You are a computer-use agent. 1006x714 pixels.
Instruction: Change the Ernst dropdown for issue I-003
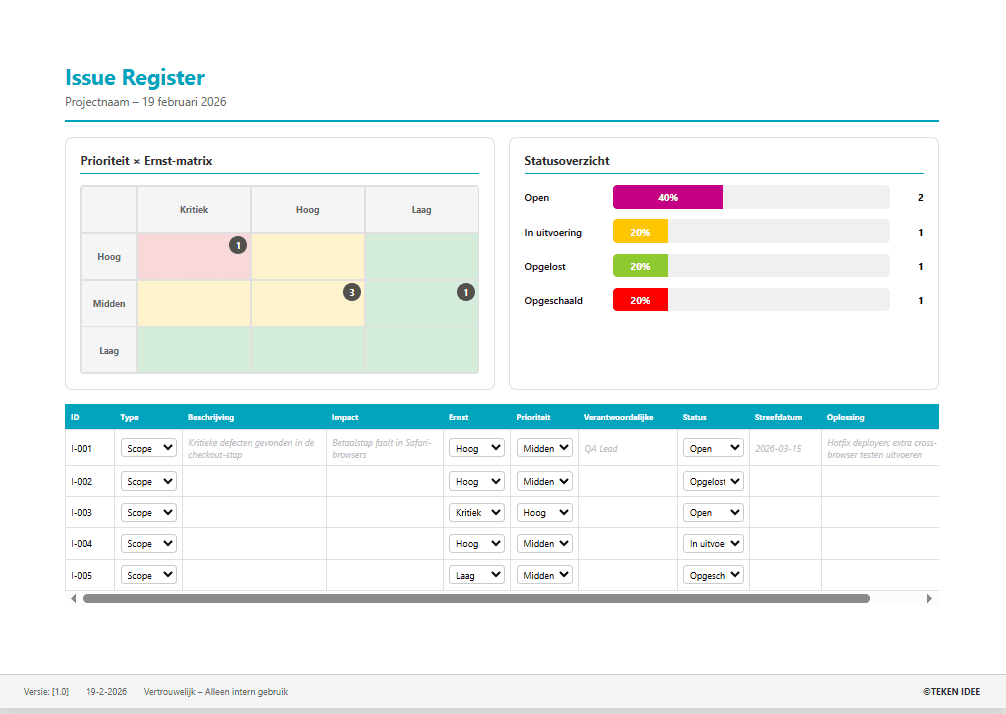477,512
